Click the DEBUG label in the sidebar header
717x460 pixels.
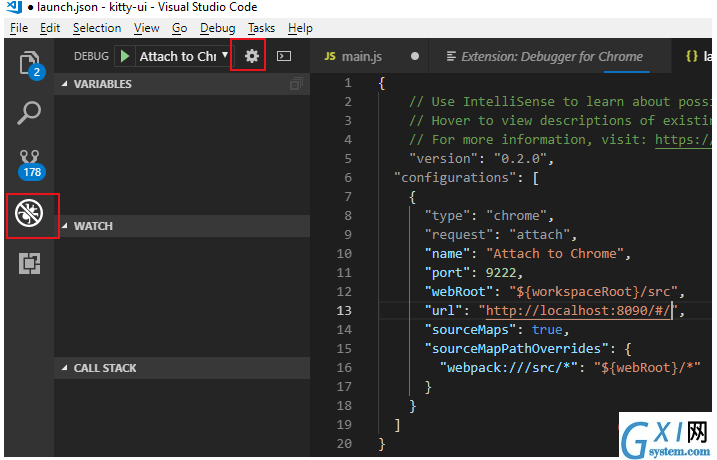coord(91,56)
